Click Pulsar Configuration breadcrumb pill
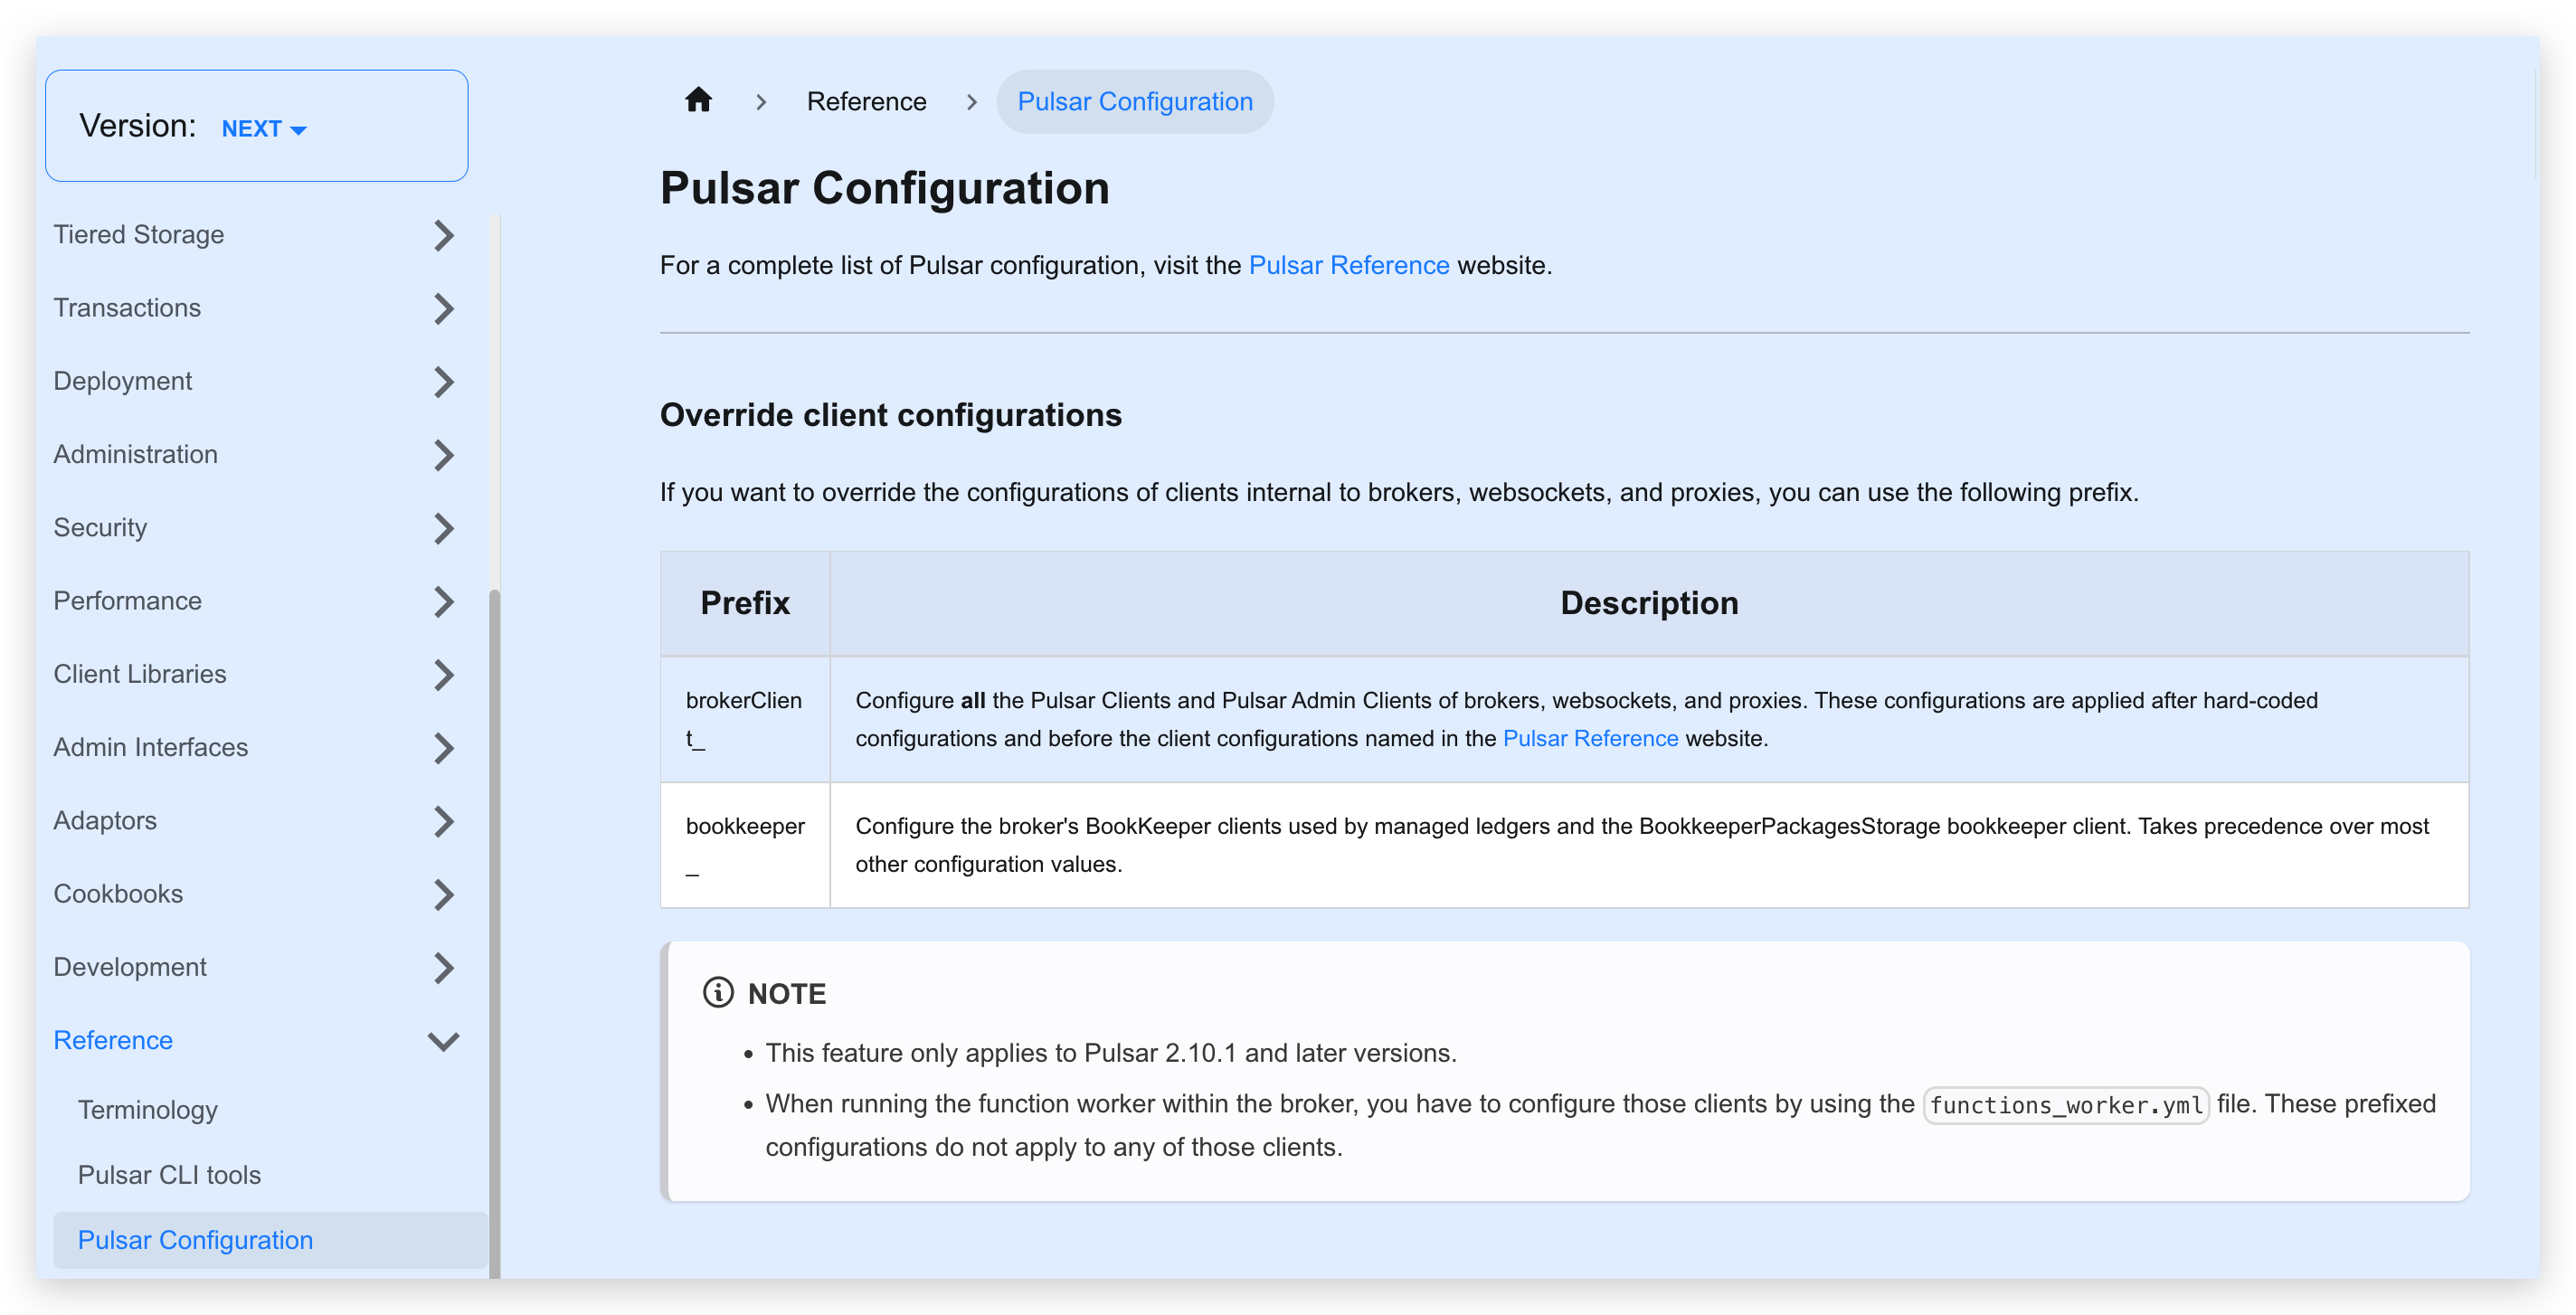2576x1315 pixels. (1134, 101)
